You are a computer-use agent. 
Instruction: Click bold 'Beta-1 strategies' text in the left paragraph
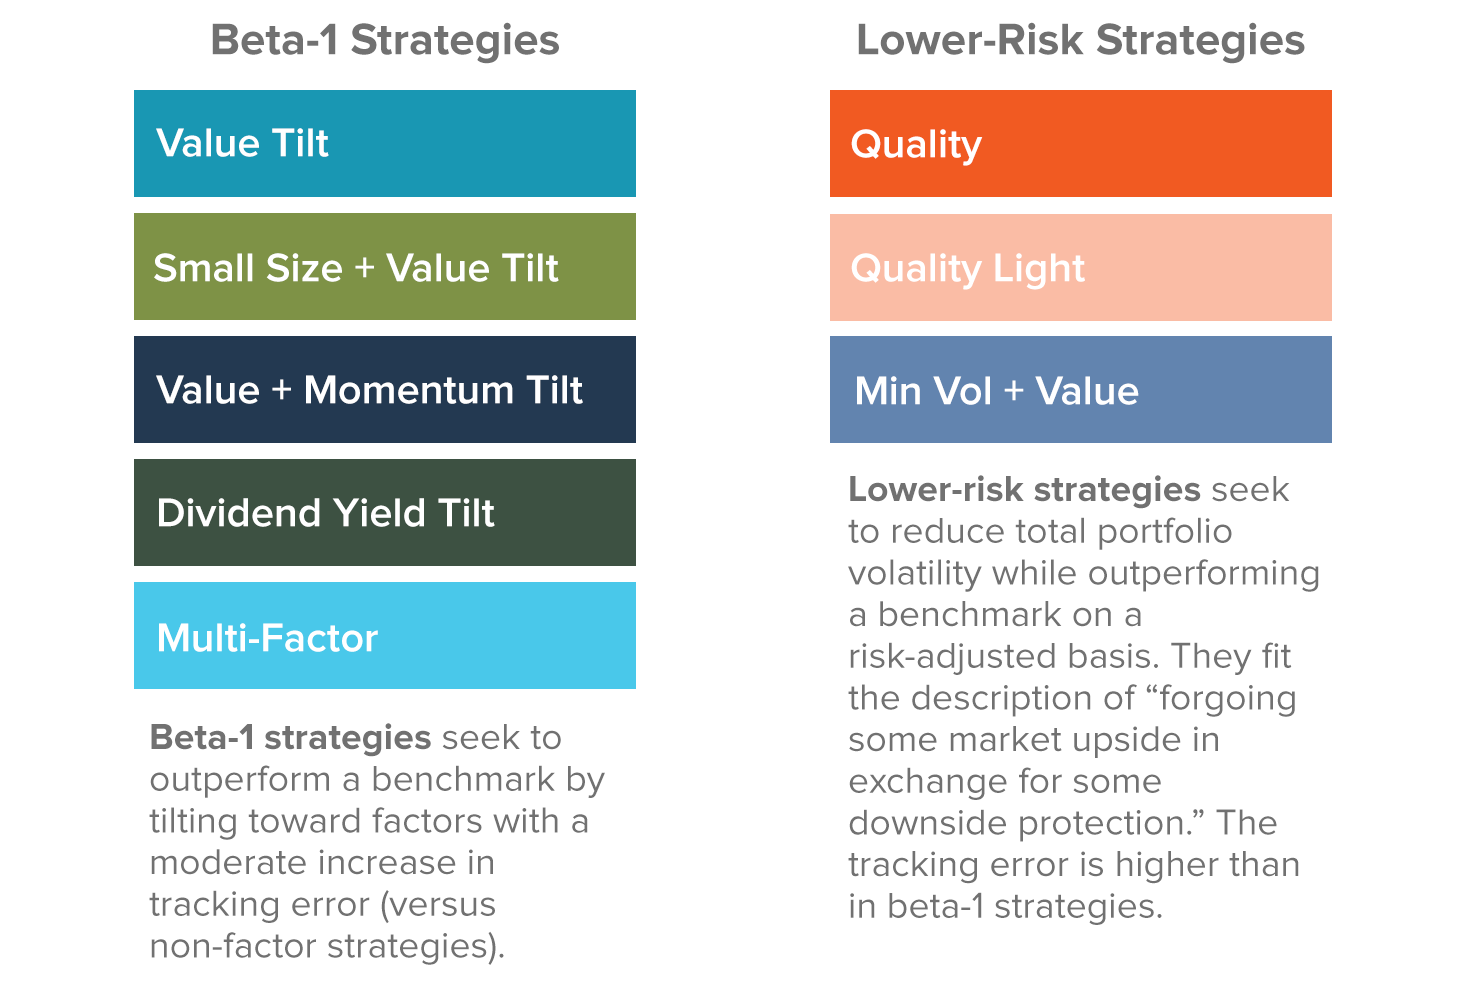290,738
